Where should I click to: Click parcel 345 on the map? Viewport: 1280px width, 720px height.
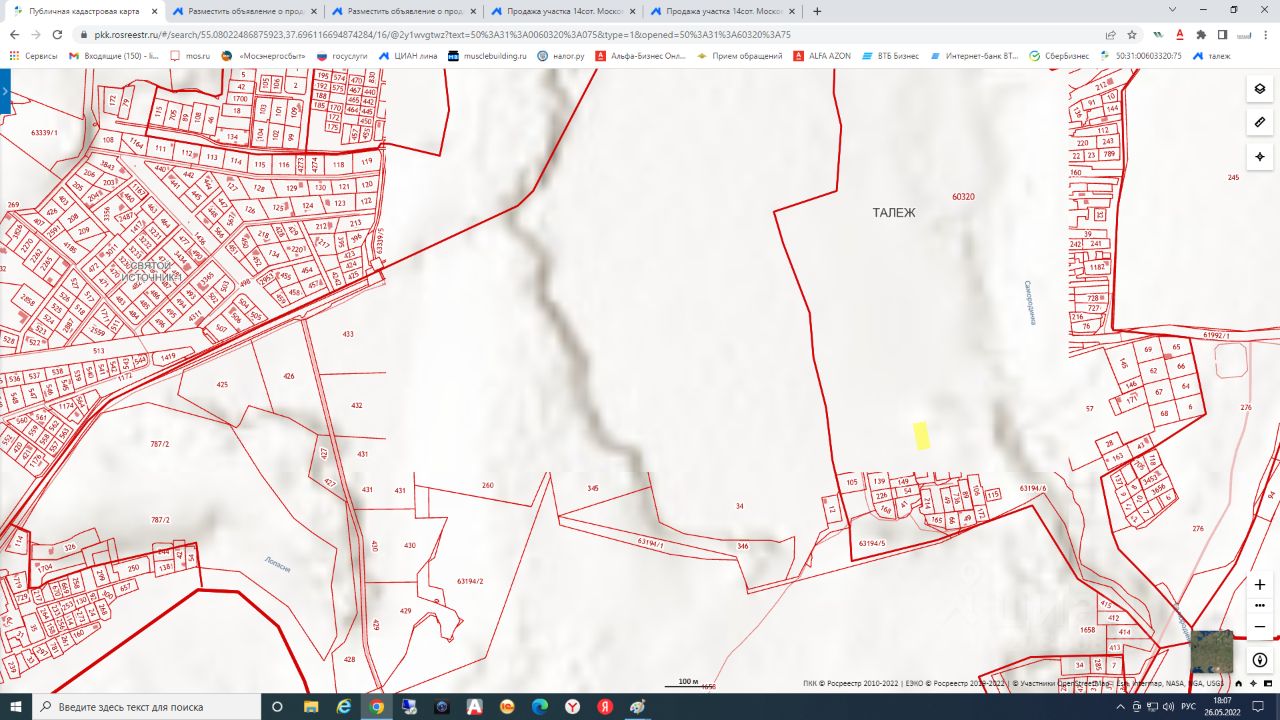593,488
